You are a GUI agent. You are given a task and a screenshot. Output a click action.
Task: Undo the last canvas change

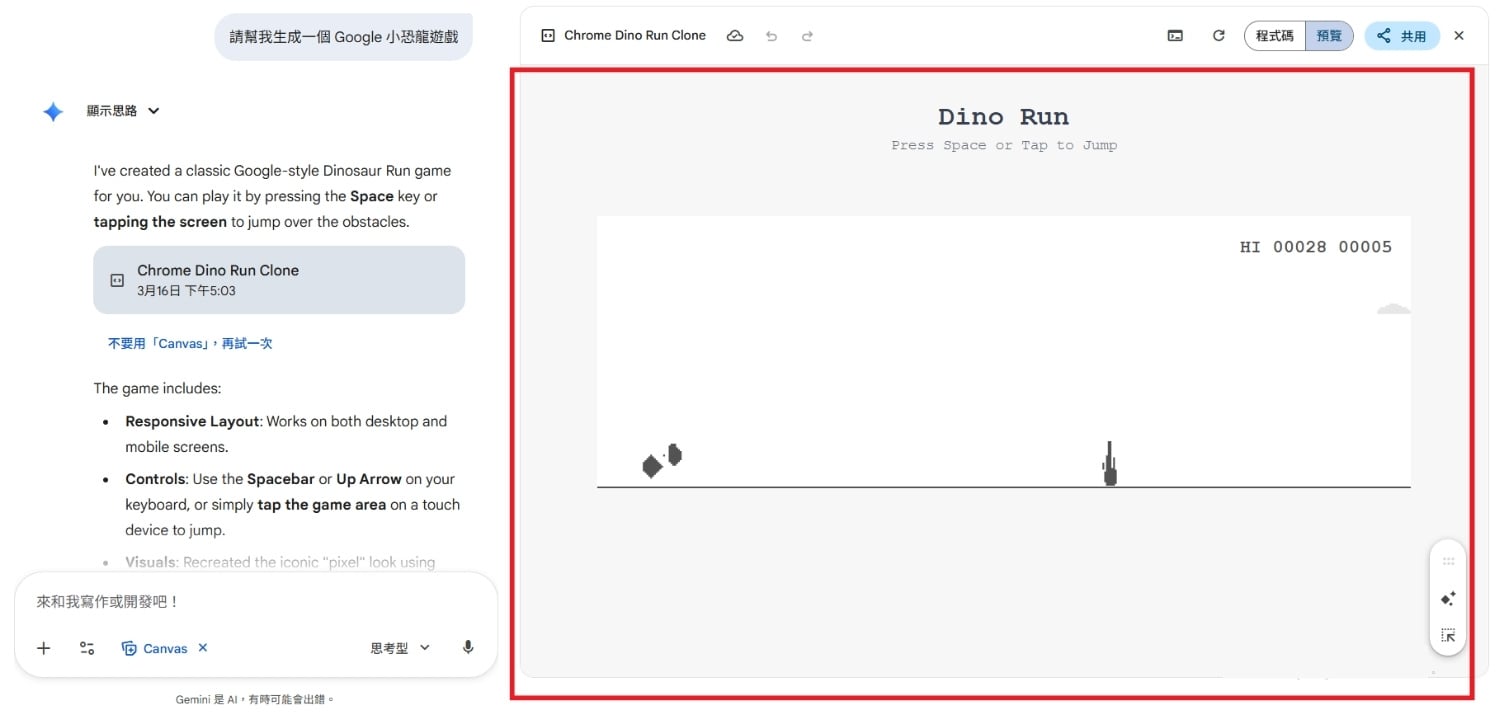(771, 36)
